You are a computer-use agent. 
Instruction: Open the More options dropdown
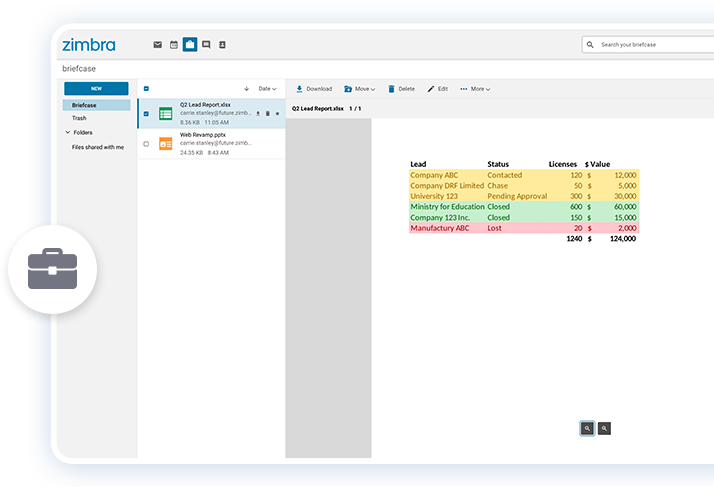coord(475,89)
